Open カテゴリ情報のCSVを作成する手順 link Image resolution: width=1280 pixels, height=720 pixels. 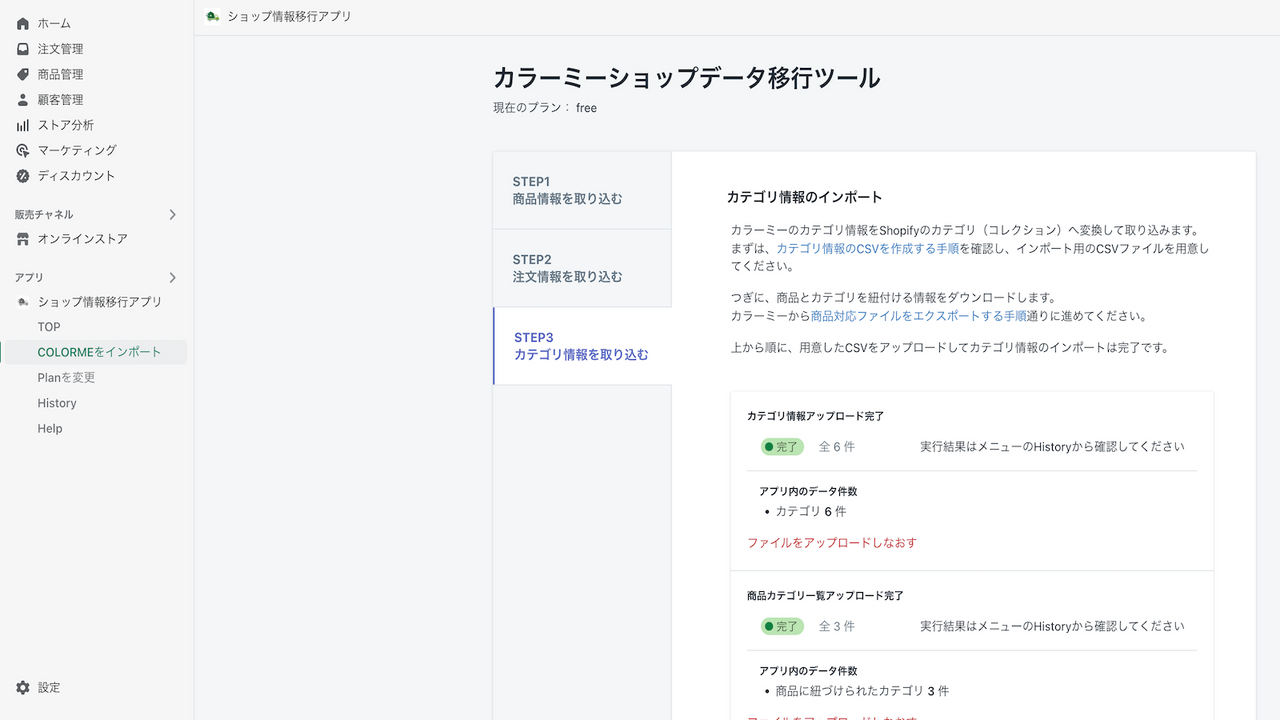868,248
